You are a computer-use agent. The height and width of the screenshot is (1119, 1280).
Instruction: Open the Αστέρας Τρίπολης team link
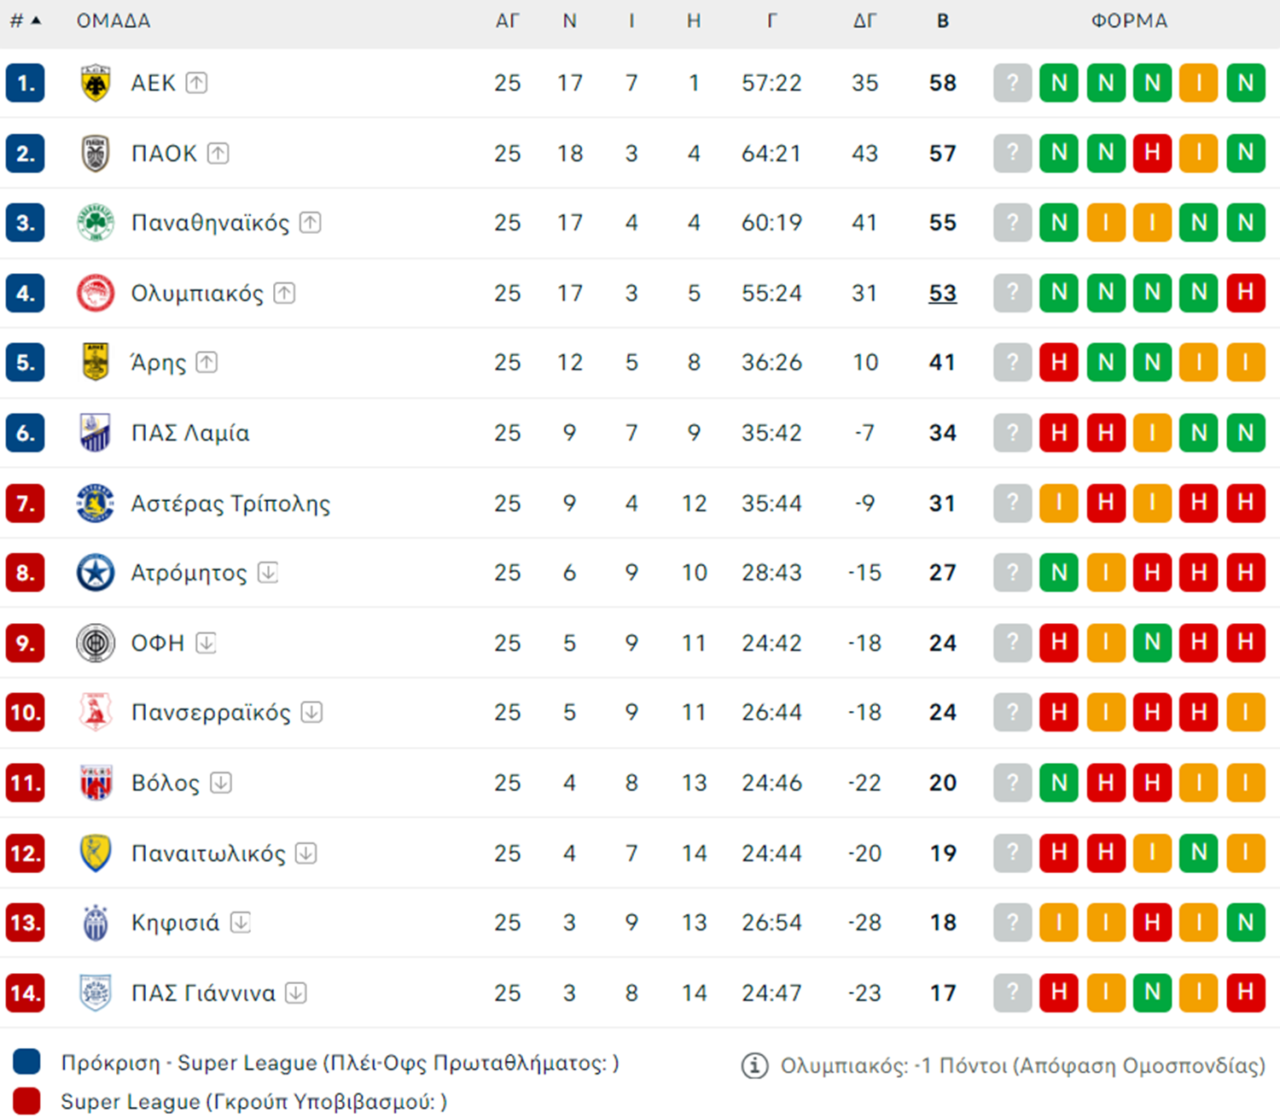click(x=230, y=503)
